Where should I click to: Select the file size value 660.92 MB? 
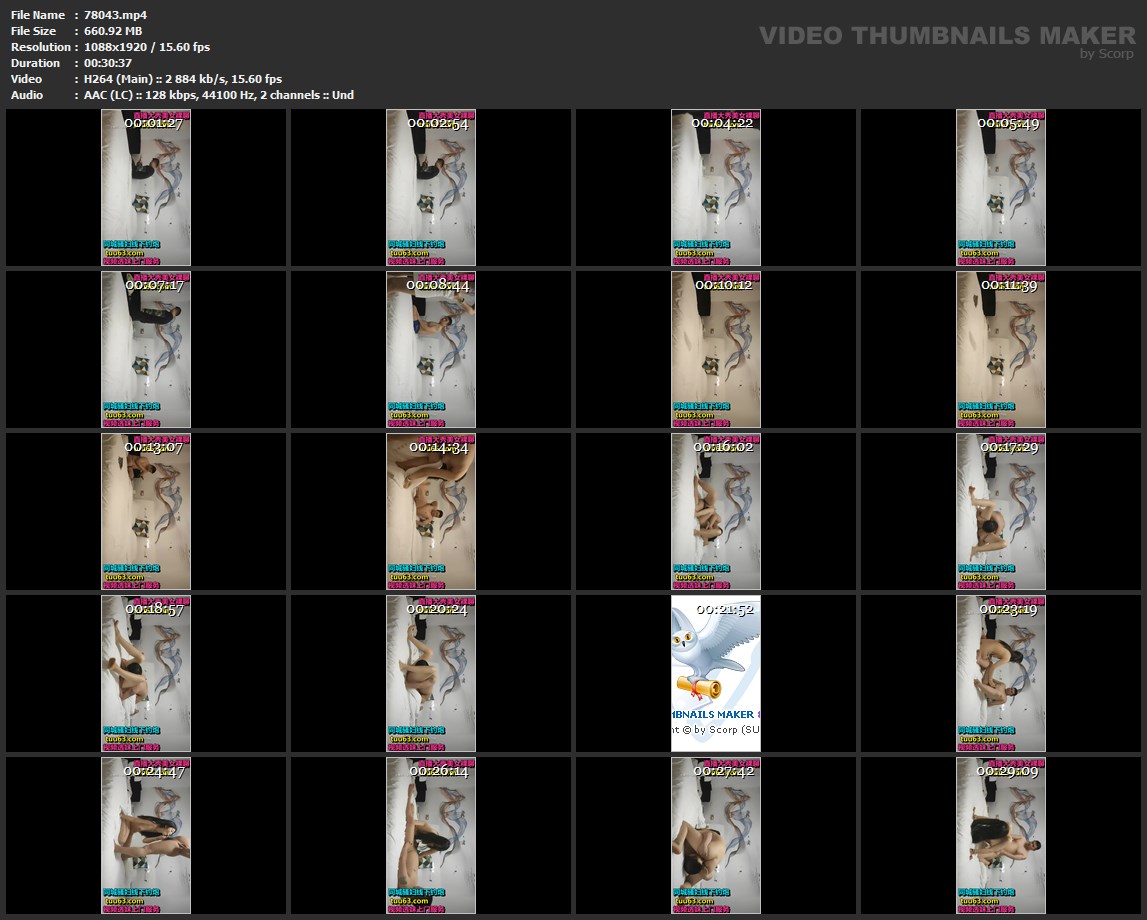(113, 31)
